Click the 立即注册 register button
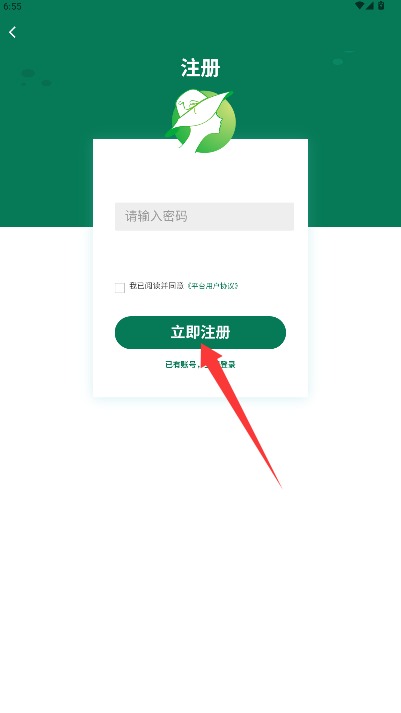The width and height of the screenshot is (401, 713). 200,332
